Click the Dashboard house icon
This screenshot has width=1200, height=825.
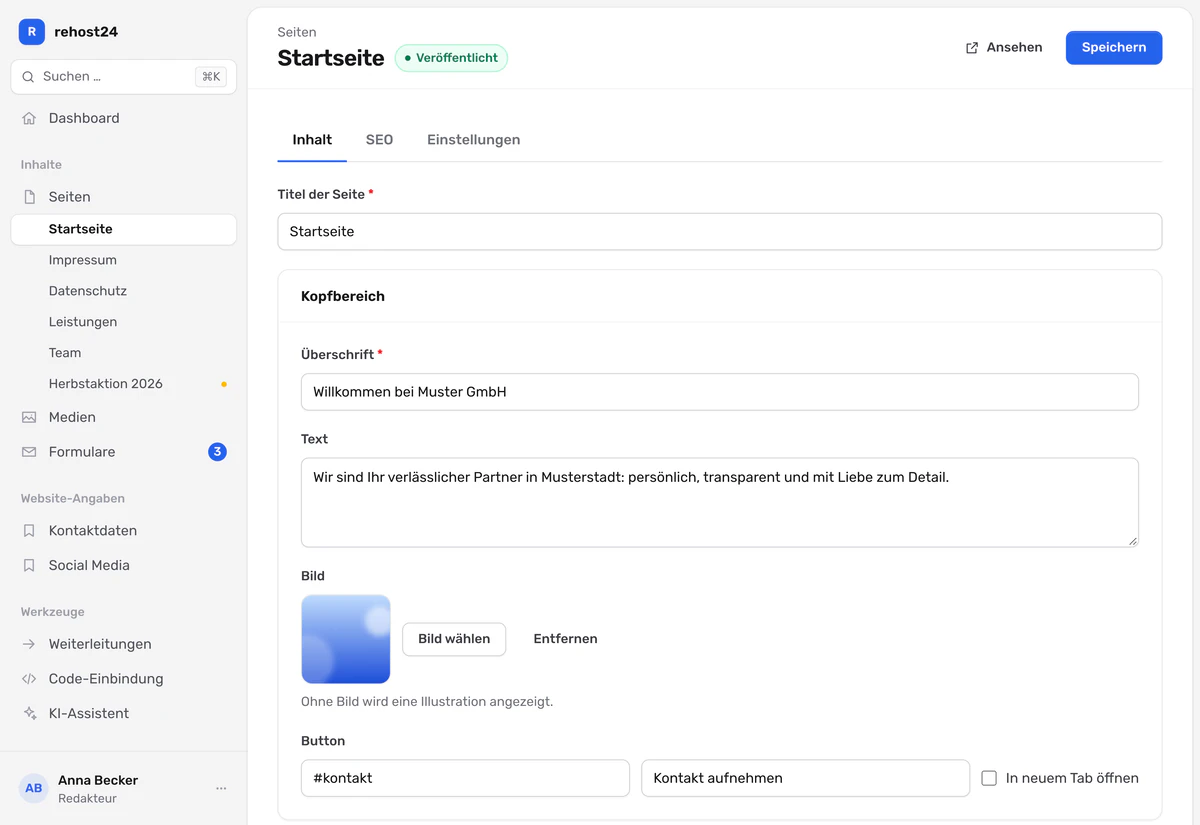pos(29,118)
